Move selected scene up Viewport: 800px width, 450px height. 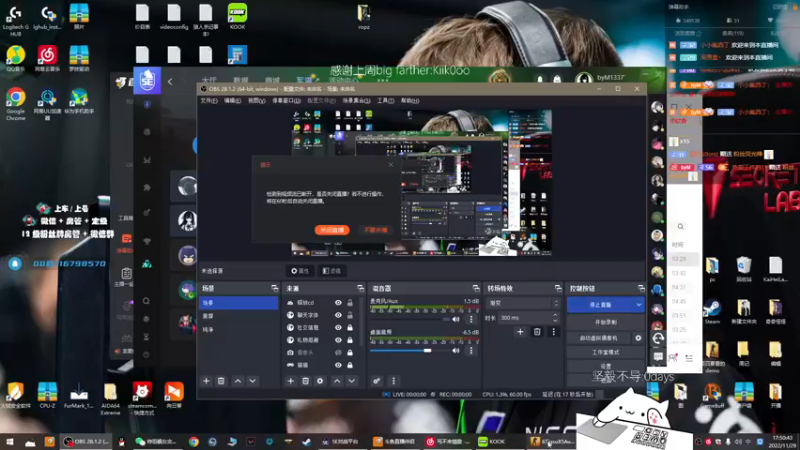(238, 381)
